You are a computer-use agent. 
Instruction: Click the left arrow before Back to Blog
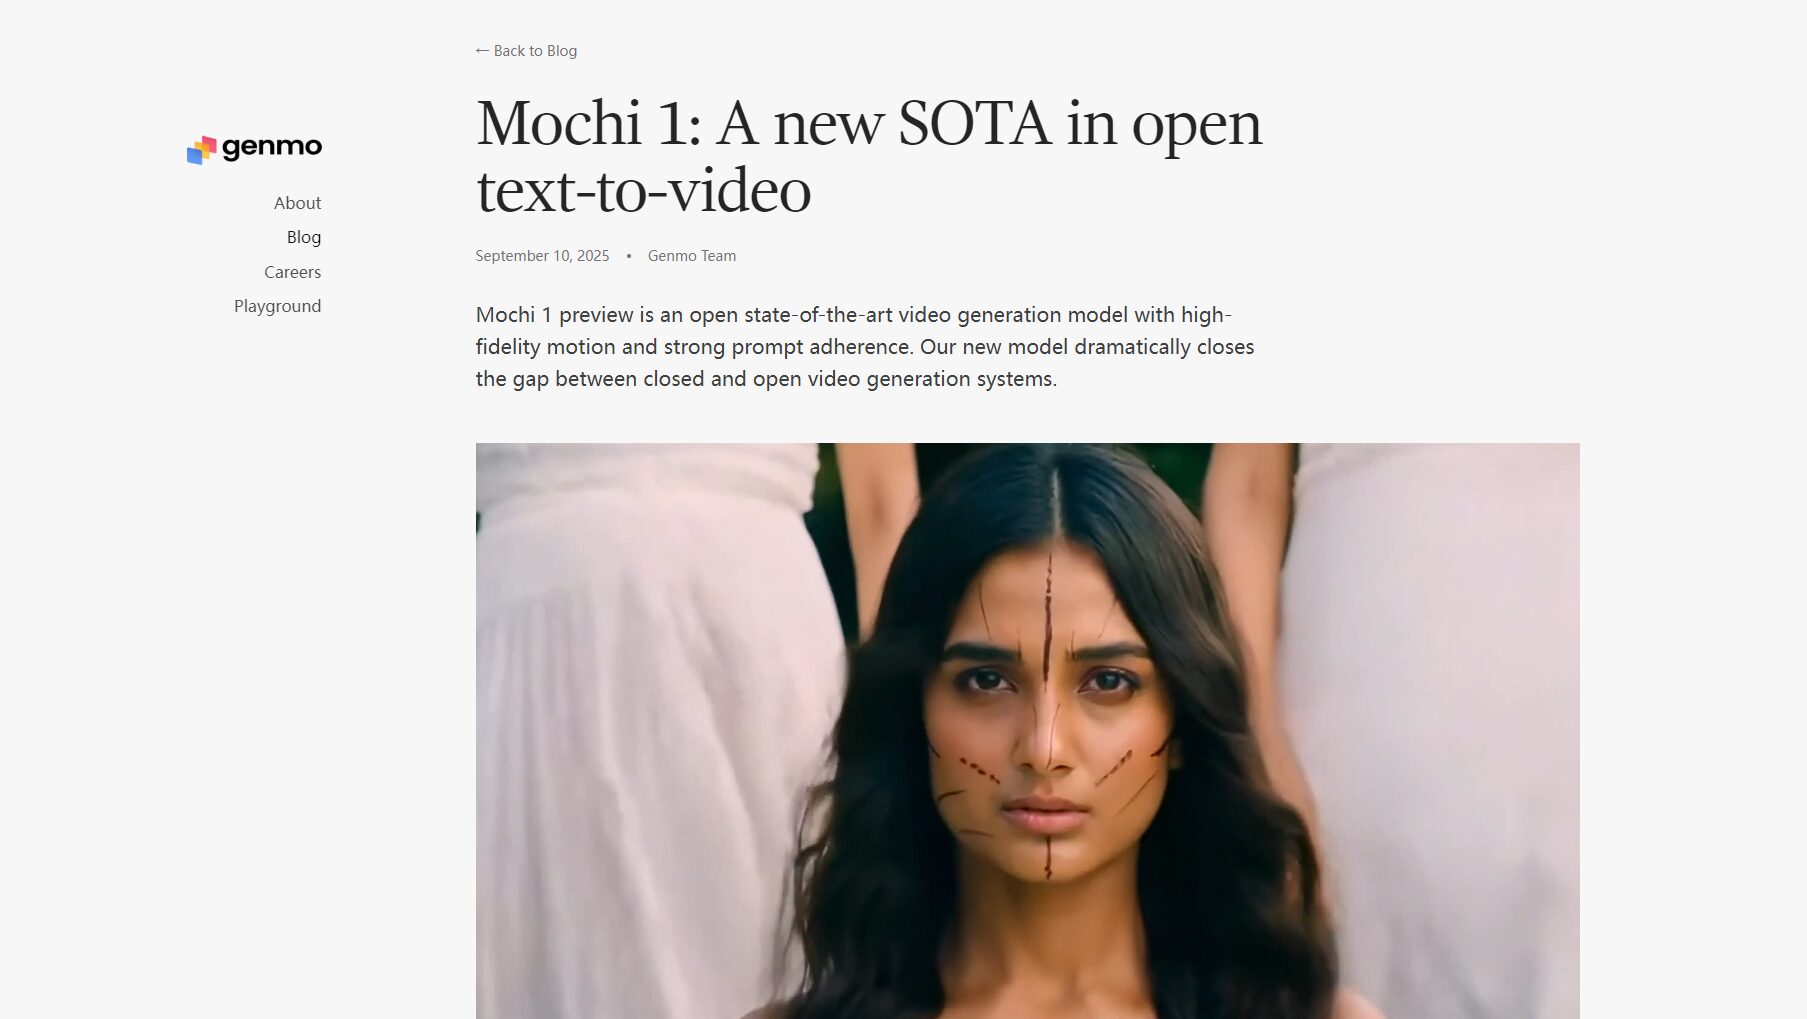coord(482,50)
